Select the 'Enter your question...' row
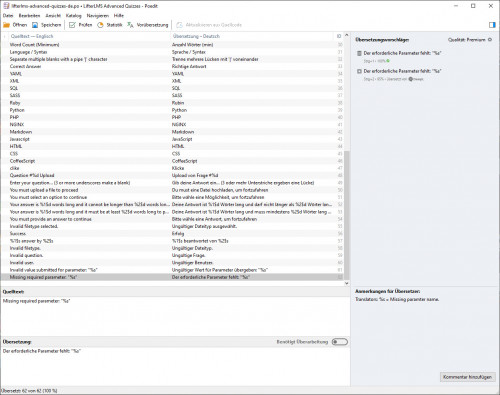The height and width of the screenshot is (395, 500). 172,183
